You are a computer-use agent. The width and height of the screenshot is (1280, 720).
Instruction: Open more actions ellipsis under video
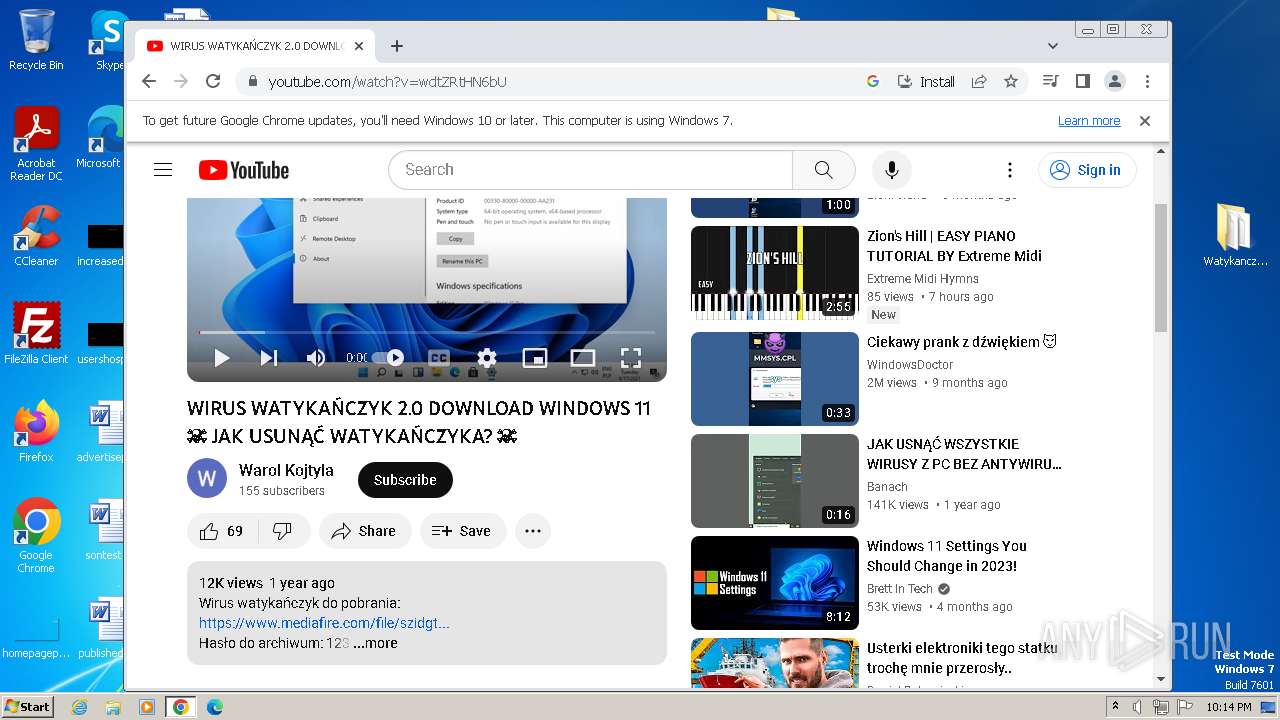533,531
